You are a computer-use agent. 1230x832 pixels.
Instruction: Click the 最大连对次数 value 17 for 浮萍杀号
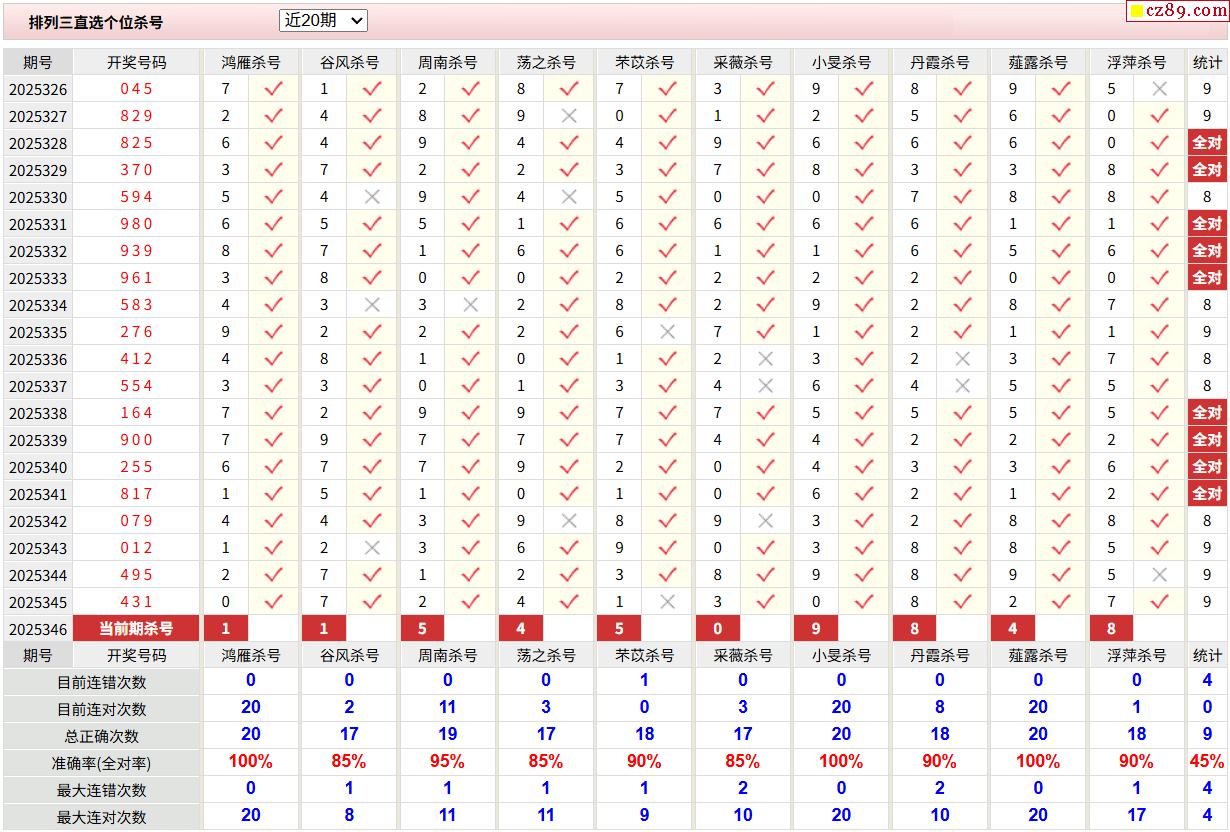[x=1137, y=816]
